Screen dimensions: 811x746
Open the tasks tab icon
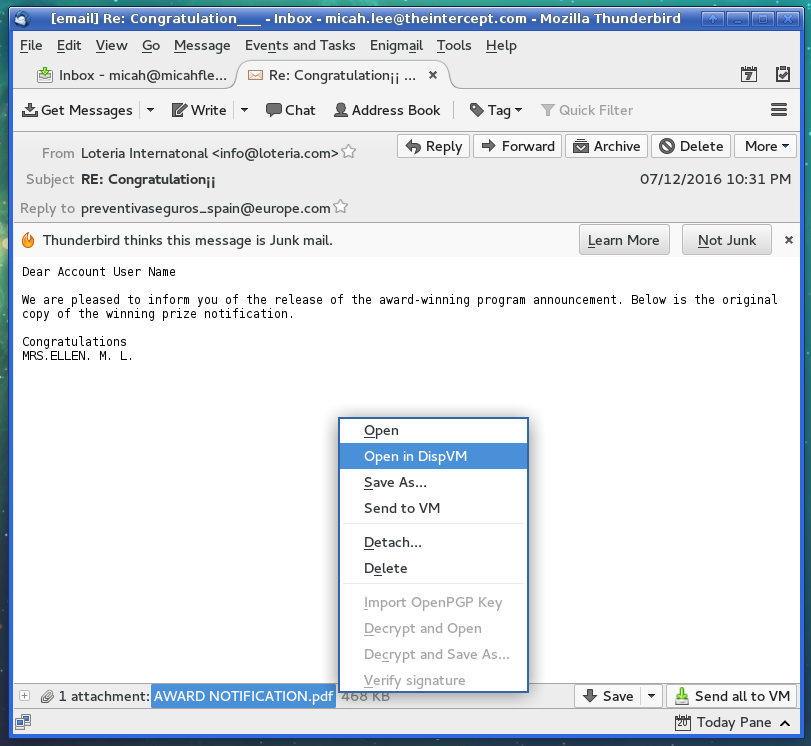[783, 74]
